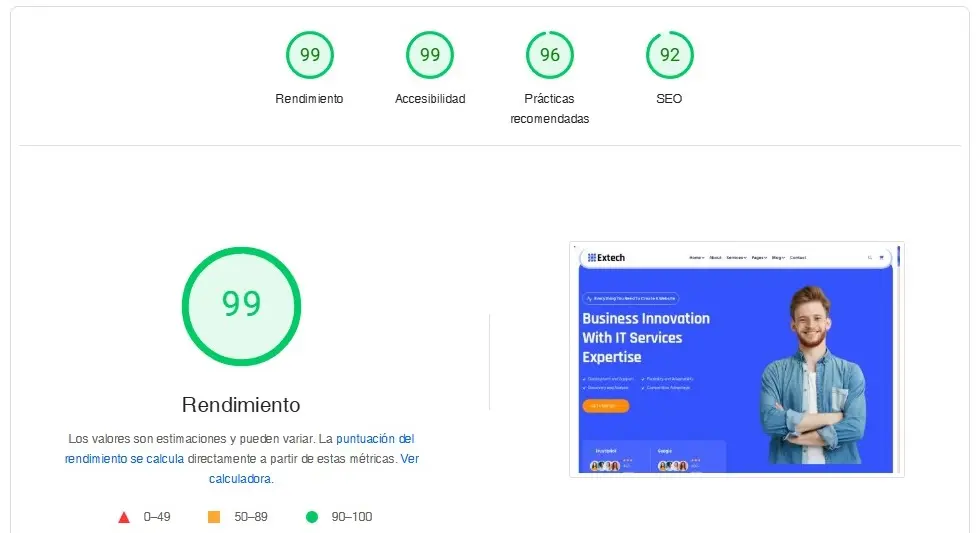Click the About menu item in preview
This screenshot has height=533, width=979.
click(x=715, y=258)
